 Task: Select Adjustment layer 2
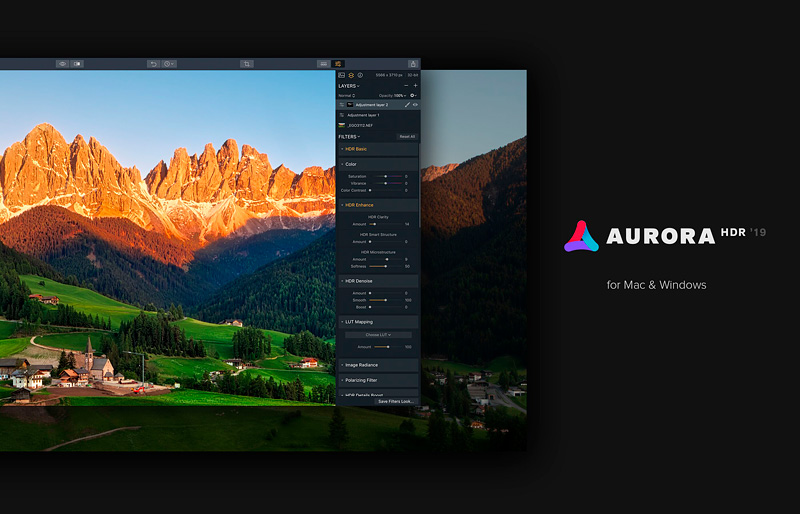(378, 105)
